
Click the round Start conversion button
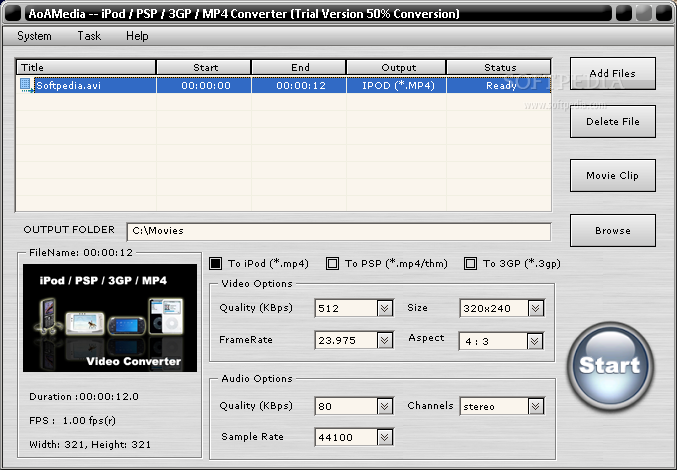[x=610, y=366]
